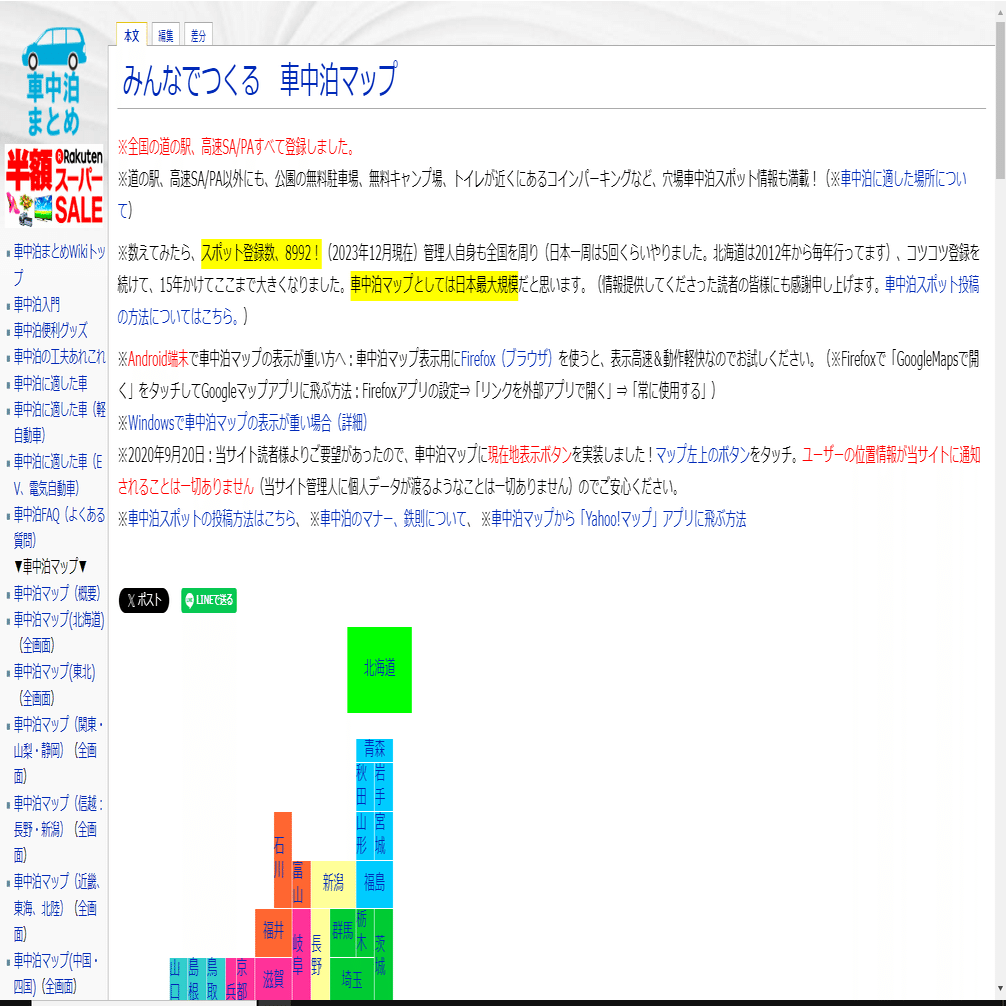Screen dimensions: 1006x1006
Task: Open 車中泊スポットの投稿方法はこちら link
Action: click(211, 519)
